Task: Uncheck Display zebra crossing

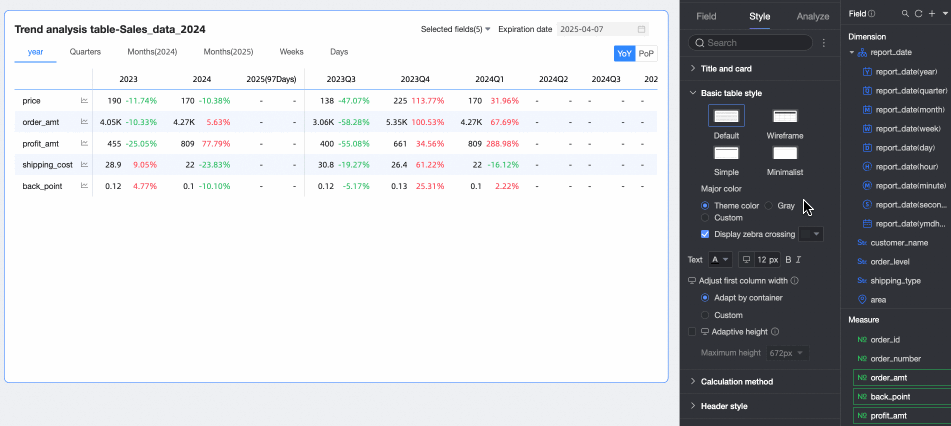Action: 706,234
